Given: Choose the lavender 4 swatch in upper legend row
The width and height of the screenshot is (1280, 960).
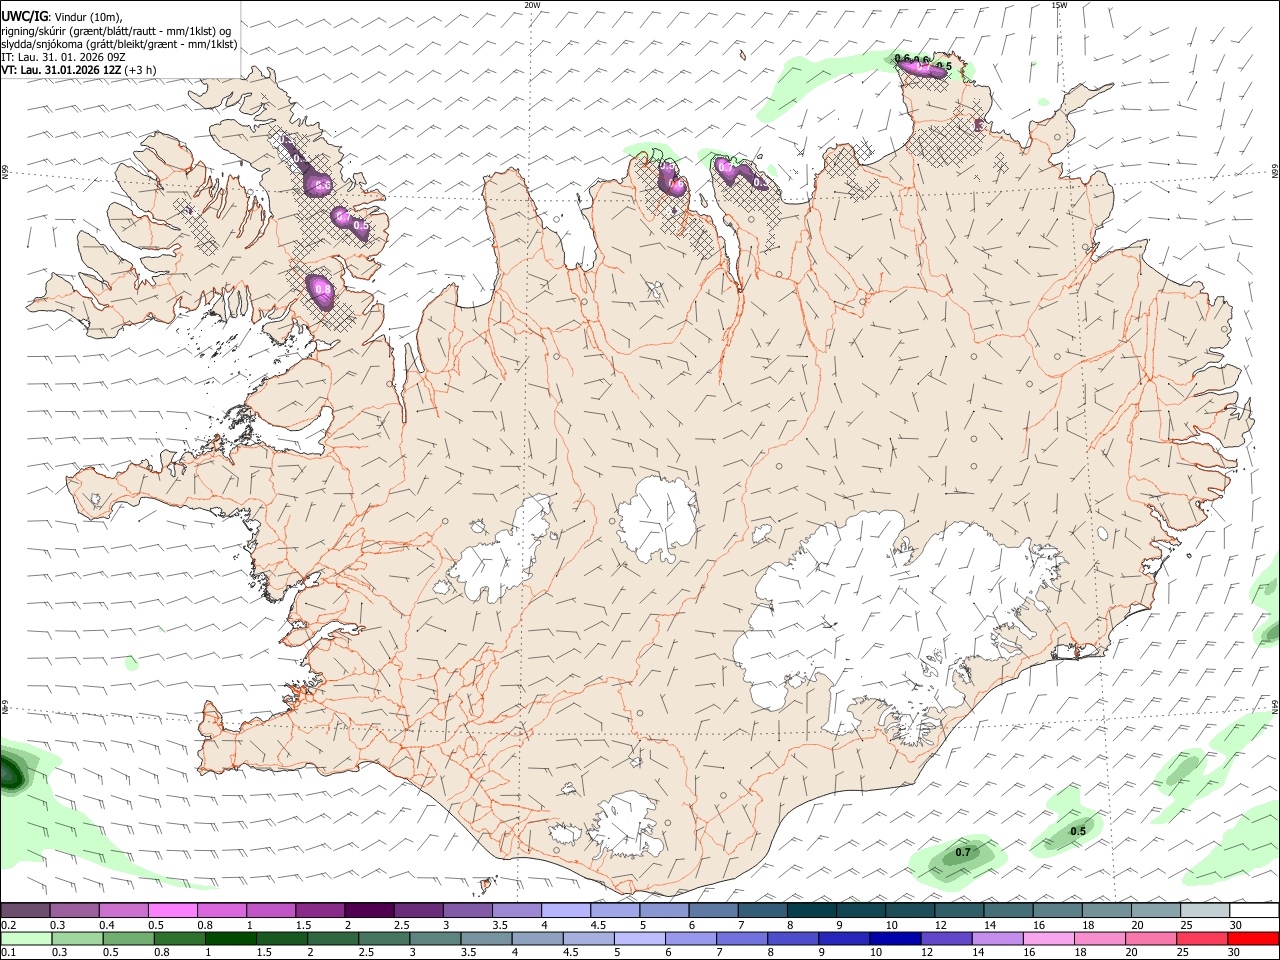Looking at the screenshot, I should pos(566,910).
